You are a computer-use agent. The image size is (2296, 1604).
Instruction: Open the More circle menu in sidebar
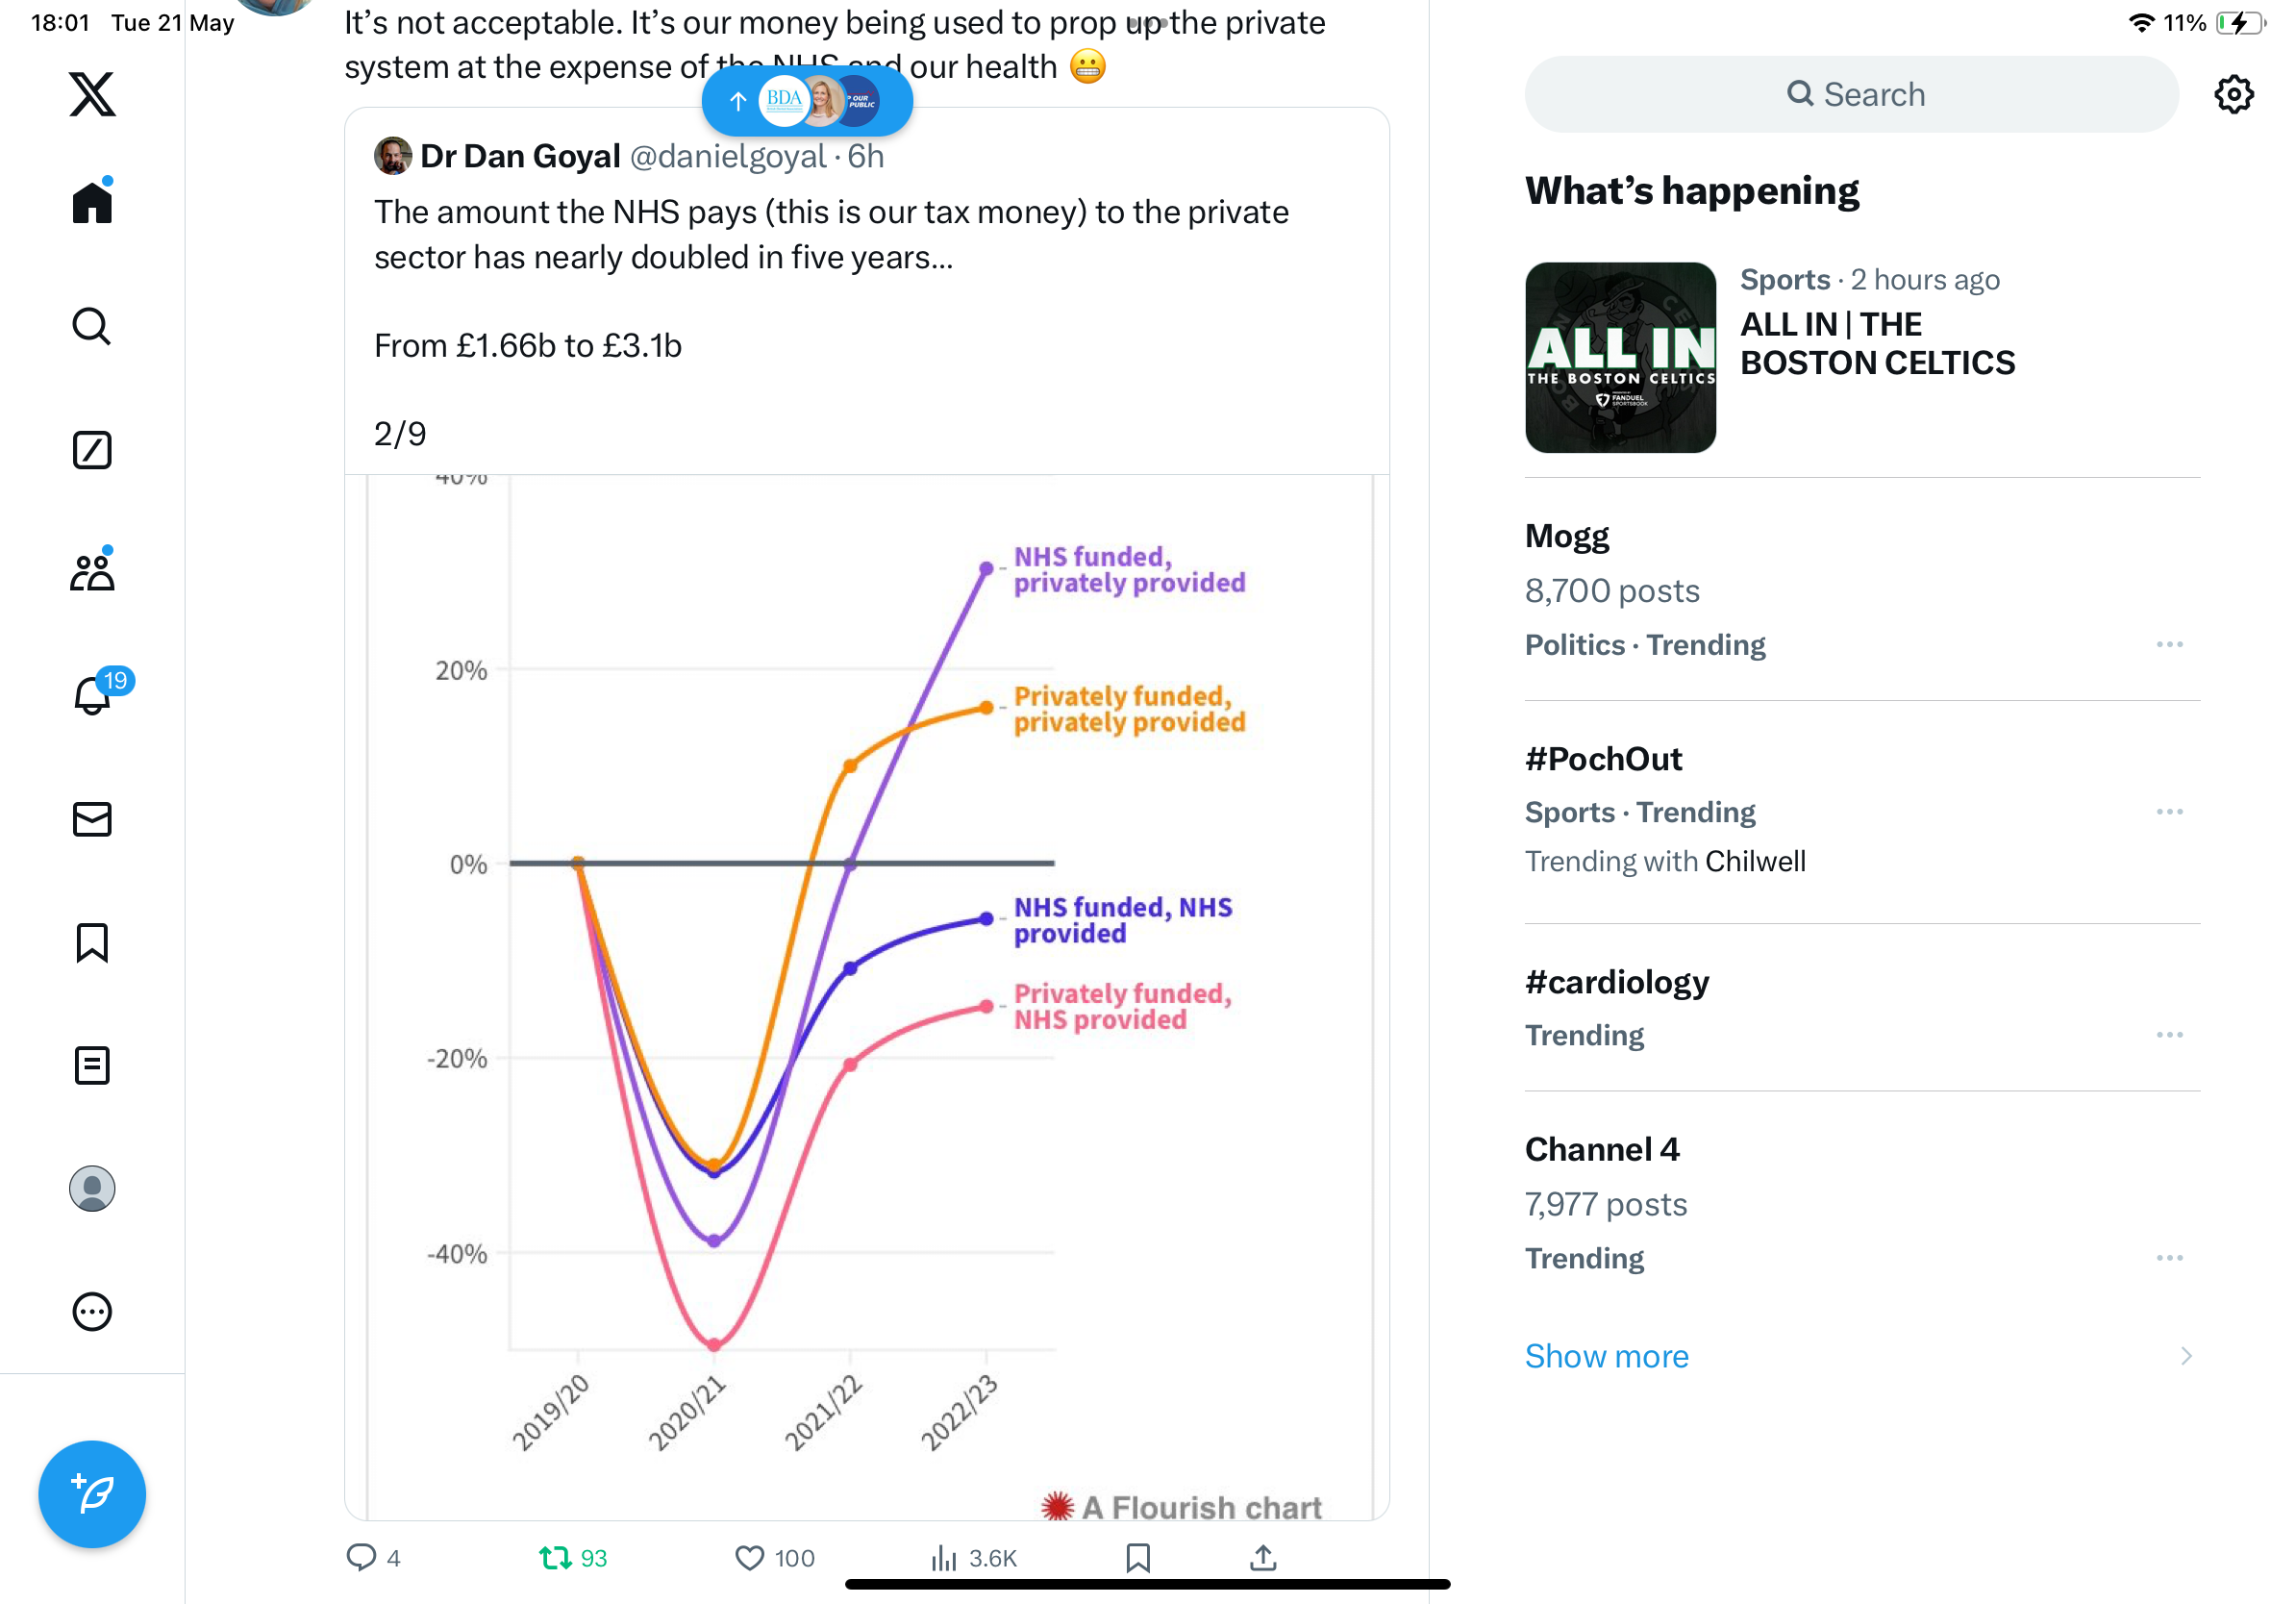(92, 1312)
